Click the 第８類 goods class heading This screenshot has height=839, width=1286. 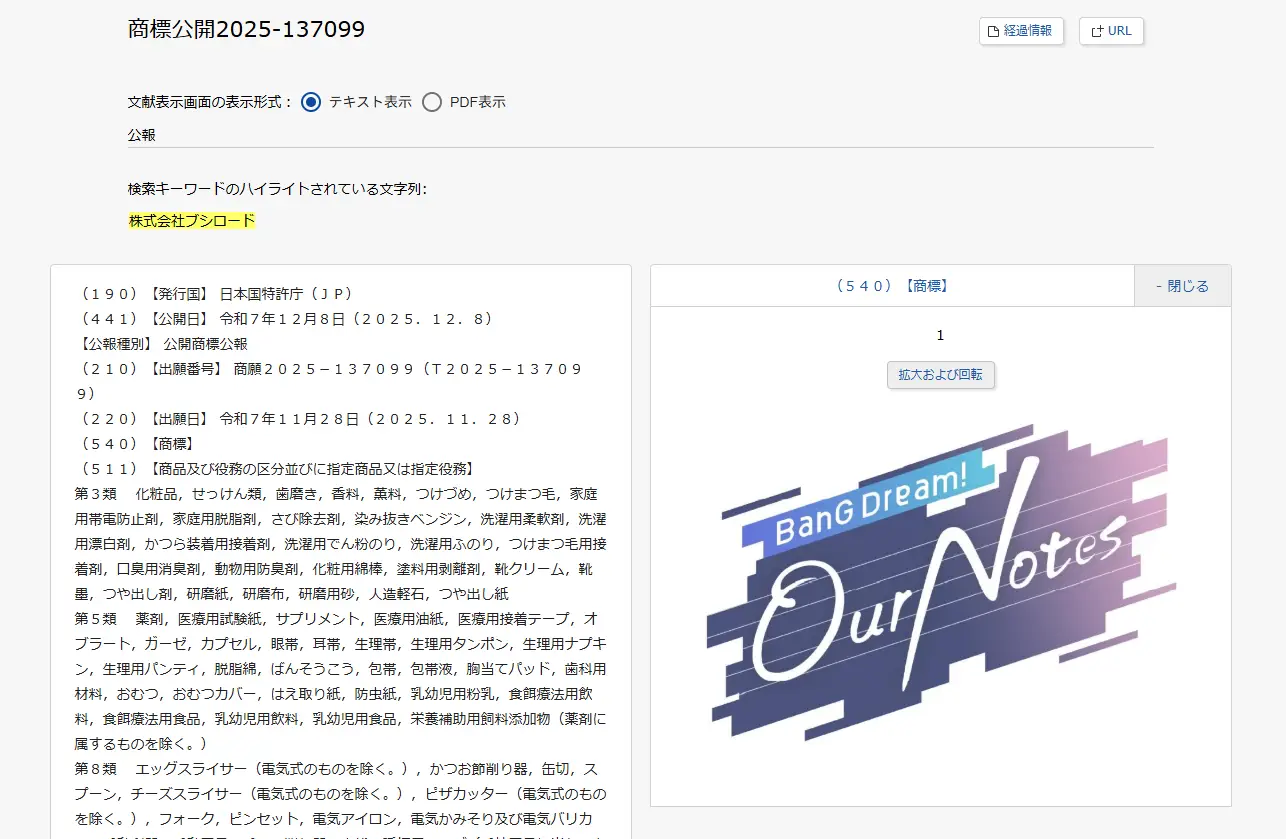tap(97, 769)
